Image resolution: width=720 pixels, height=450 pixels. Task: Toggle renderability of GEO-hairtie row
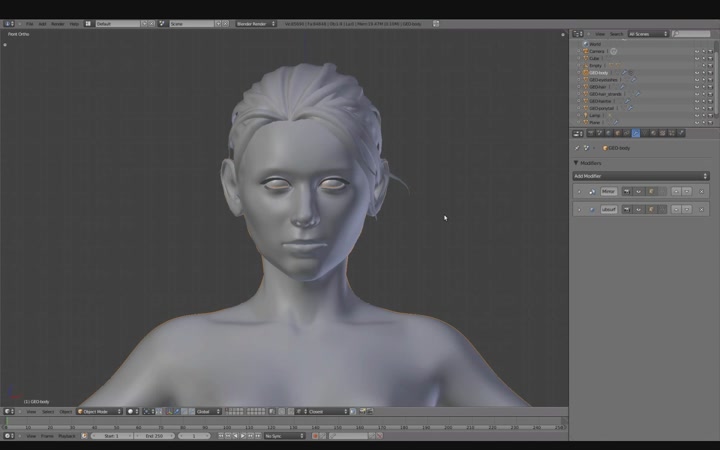710,101
